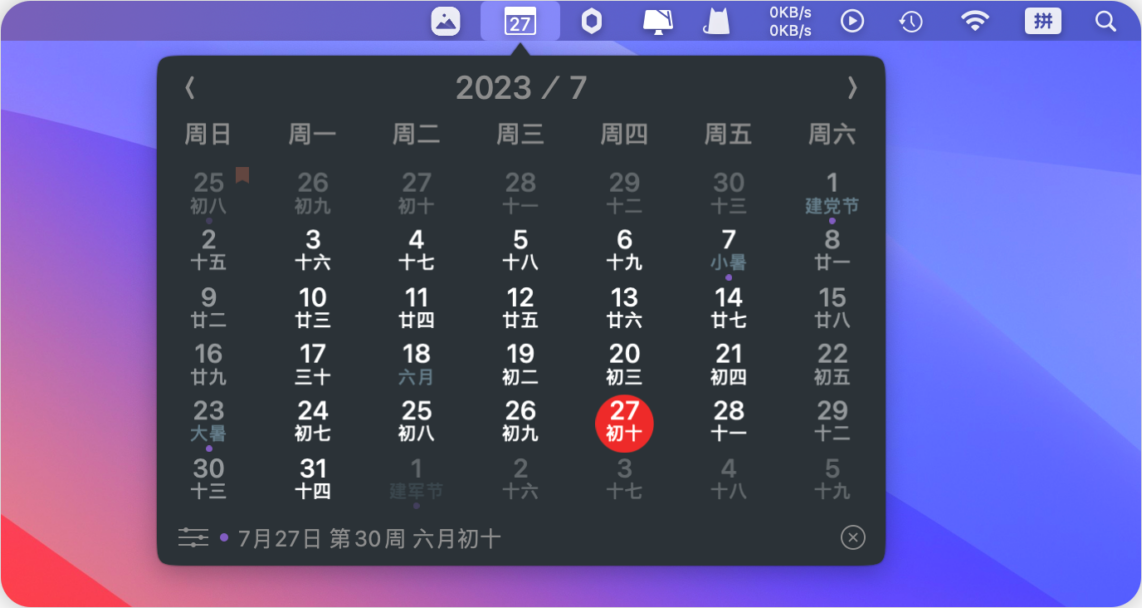
Task: Select July 14 廿七
Action: tap(728, 308)
